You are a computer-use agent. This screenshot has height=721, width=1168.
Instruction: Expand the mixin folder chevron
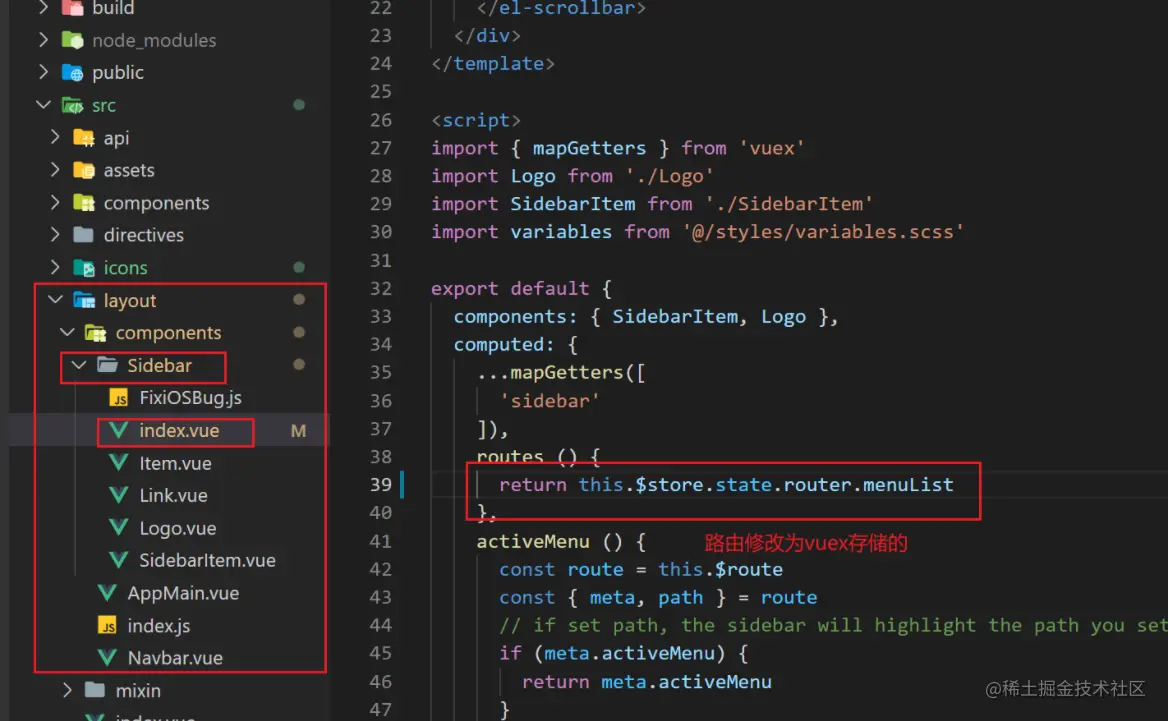coord(67,690)
